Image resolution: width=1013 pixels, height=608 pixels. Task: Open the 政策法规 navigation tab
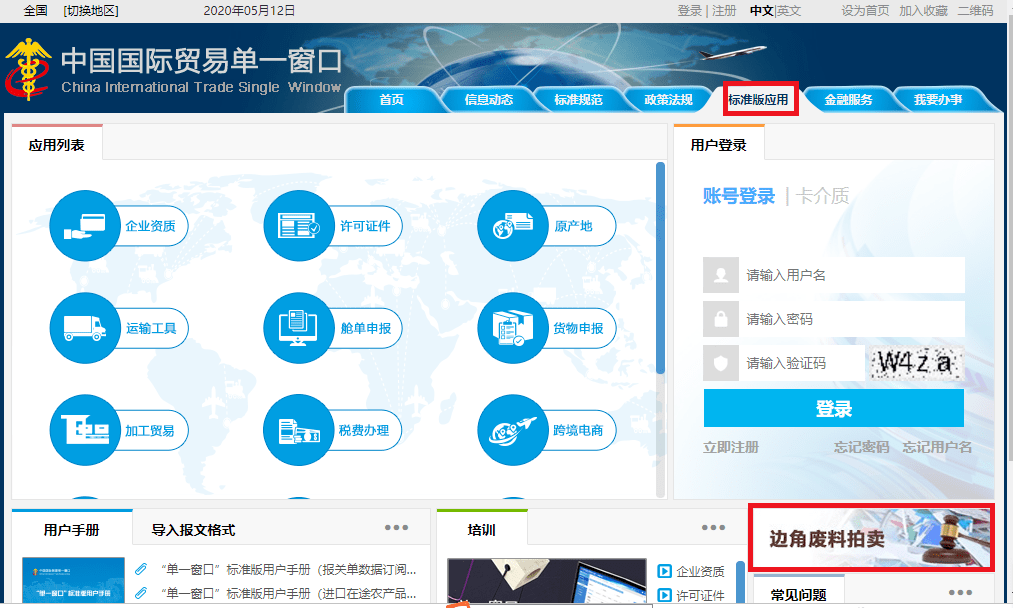pyautogui.click(x=669, y=100)
